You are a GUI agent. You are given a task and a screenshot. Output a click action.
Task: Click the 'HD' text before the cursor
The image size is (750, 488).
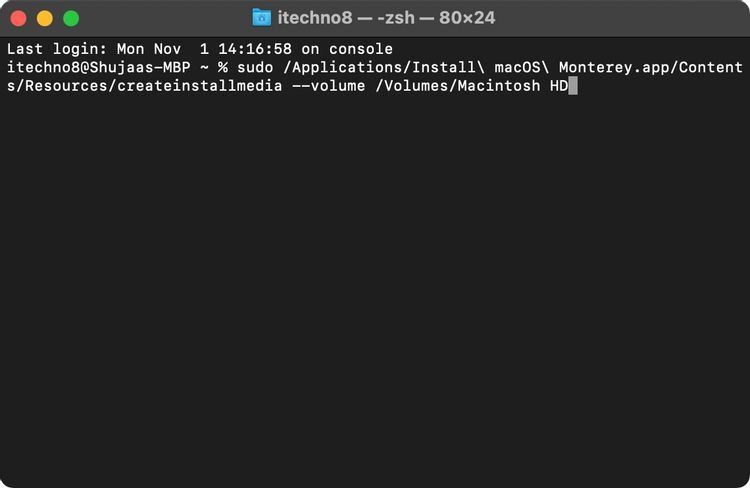558,86
